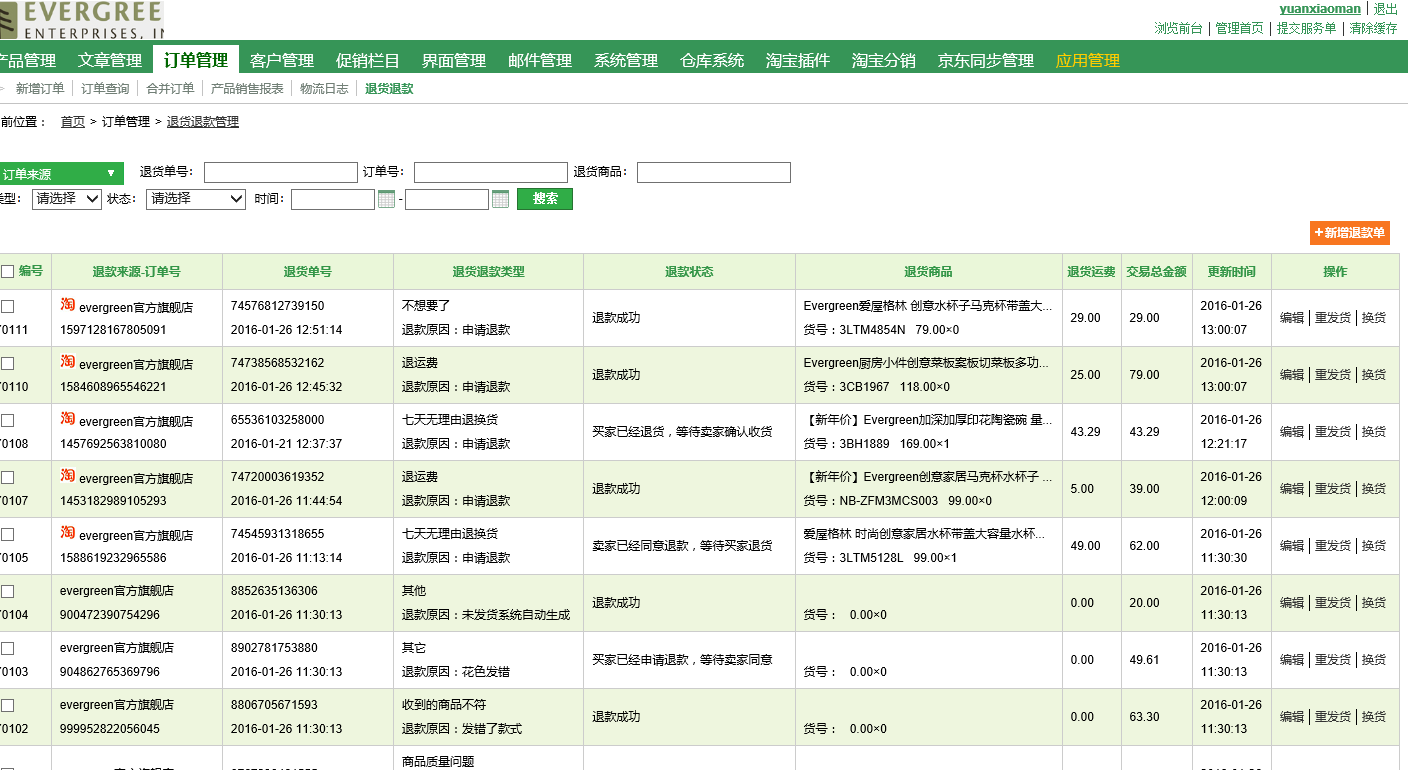Screen dimensions: 1408x770
Task: Click the Taobao icon in order 1584608965546221 row
Action: pos(68,362)
